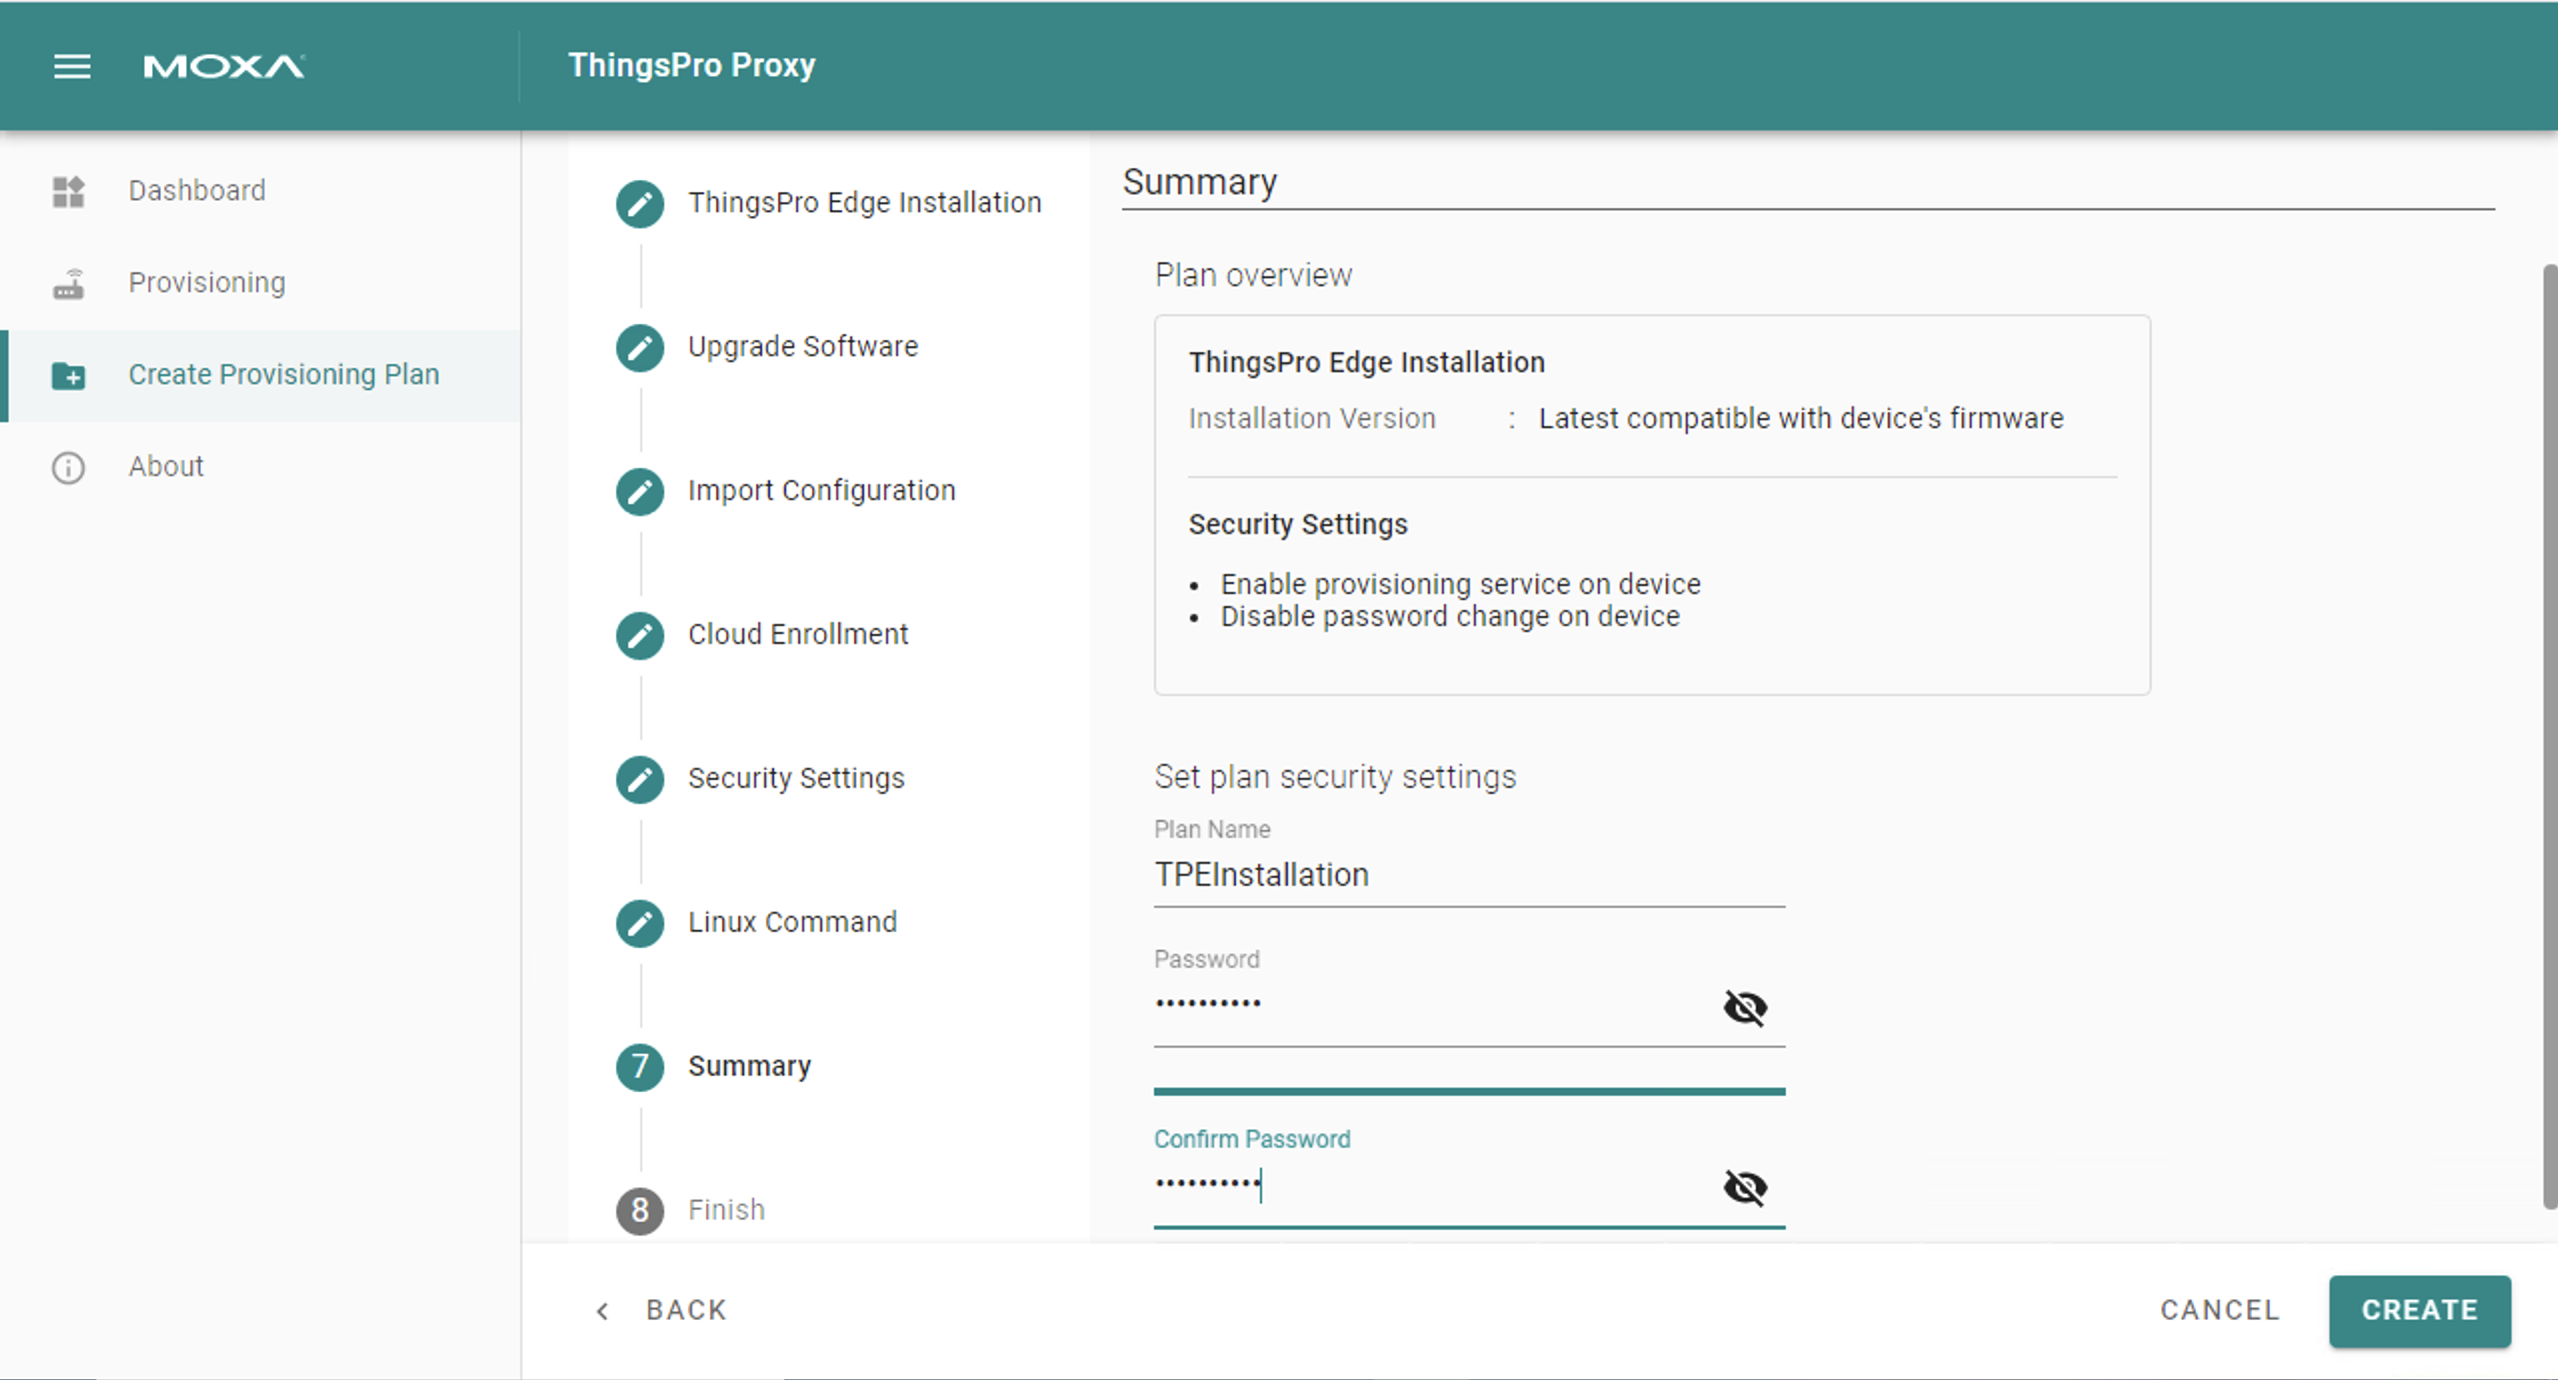Click the Finish step number 8 circle
Image resolution: width=2558 pixels, height=1380 pixels.
pos(640,1211)
